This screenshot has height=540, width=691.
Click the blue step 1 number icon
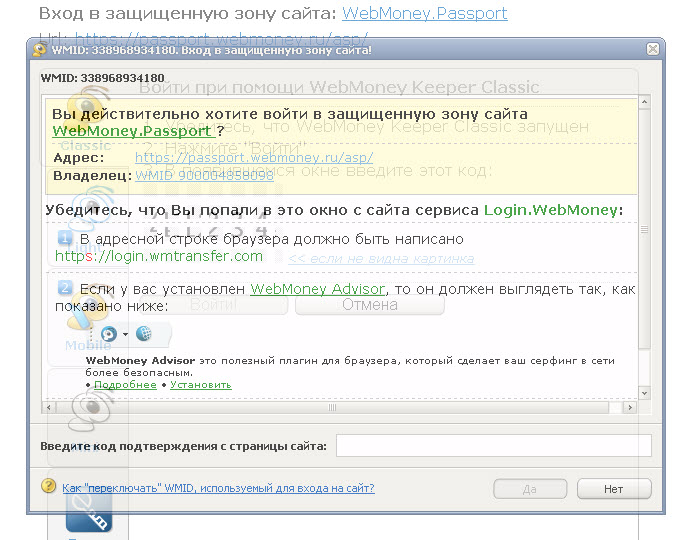pyautogui.click(x=65, y=238)
